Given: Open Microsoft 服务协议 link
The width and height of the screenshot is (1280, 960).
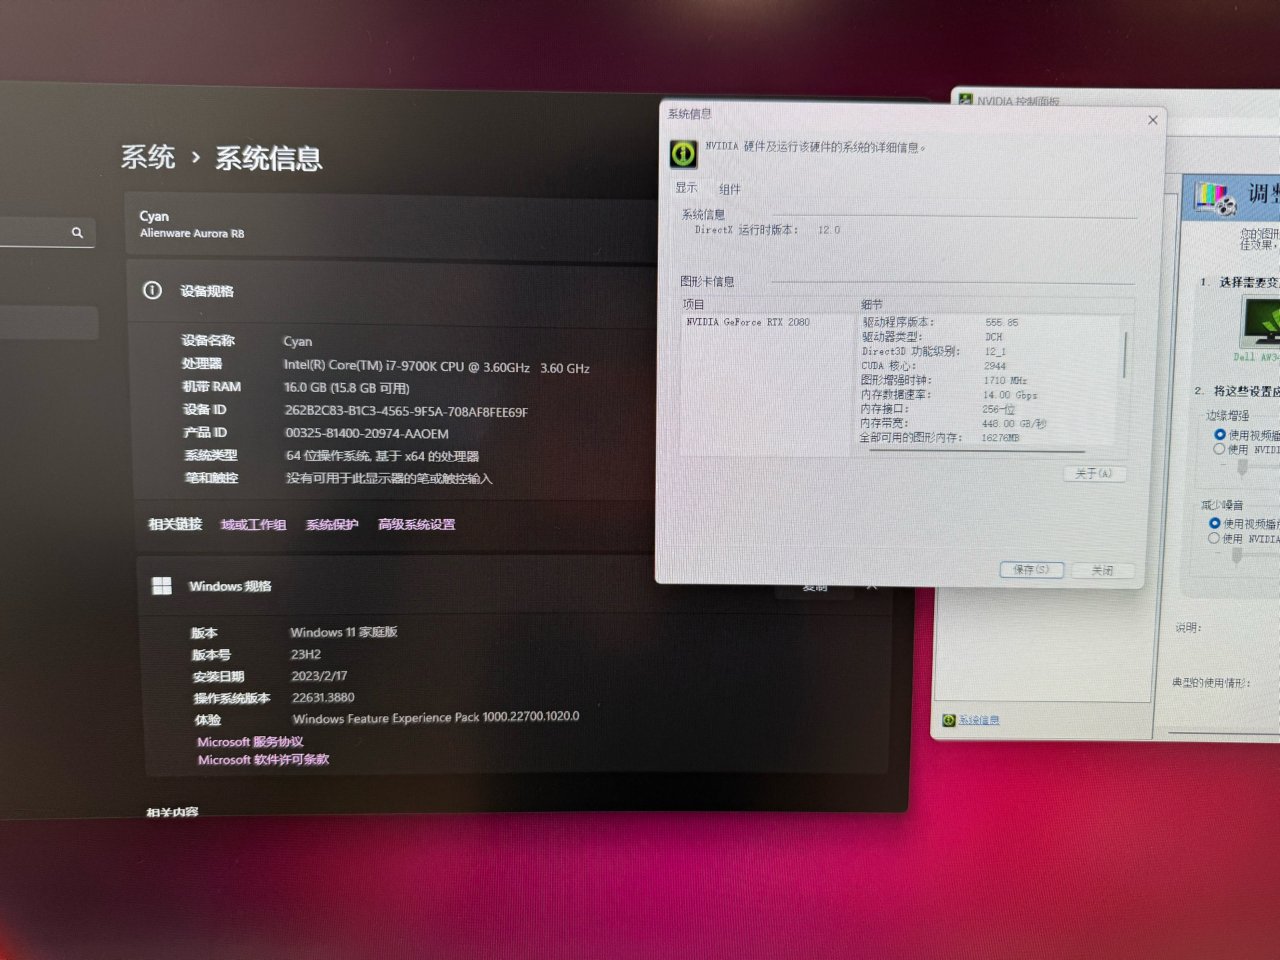Looking at the screenshot, I should [x=250, y=742].
